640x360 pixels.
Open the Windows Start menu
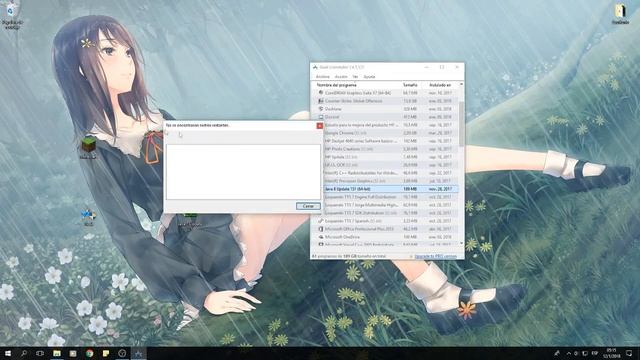tap(7, 353)
